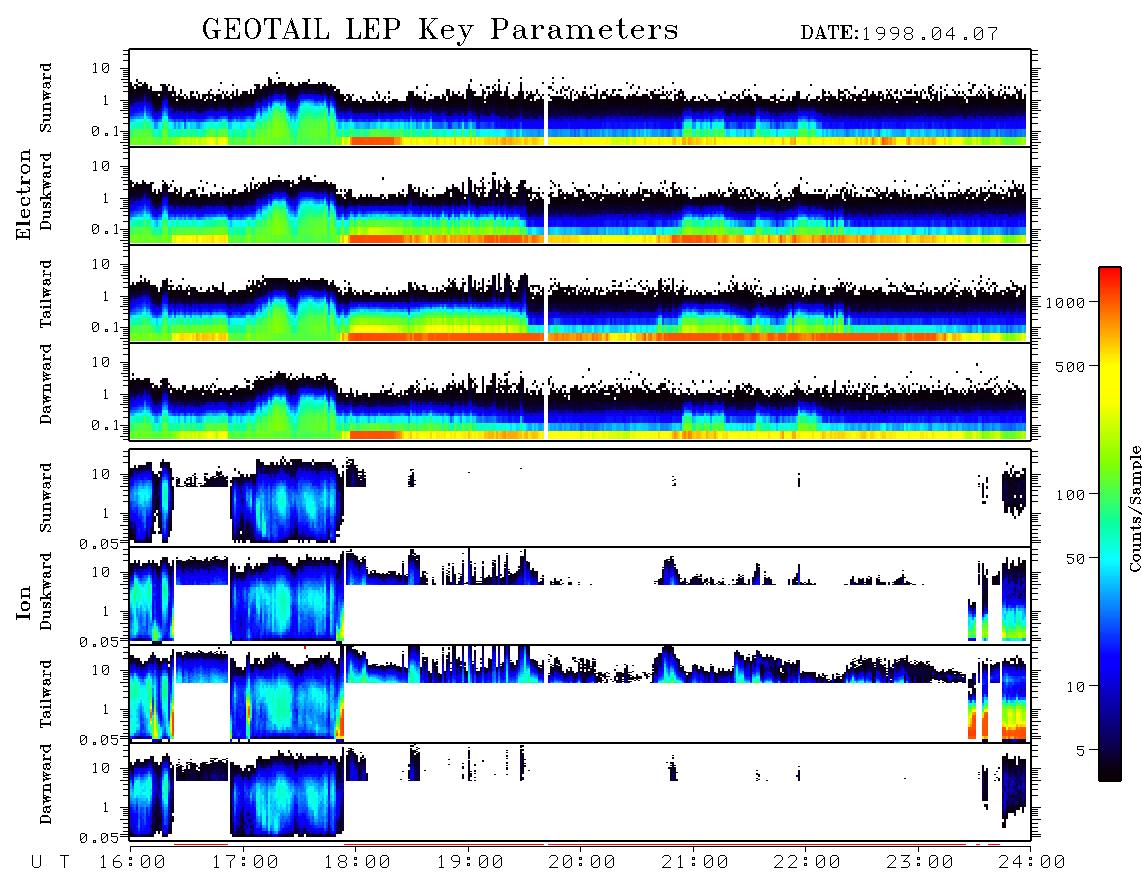Select the "Ion" group label

click(24, 602)
